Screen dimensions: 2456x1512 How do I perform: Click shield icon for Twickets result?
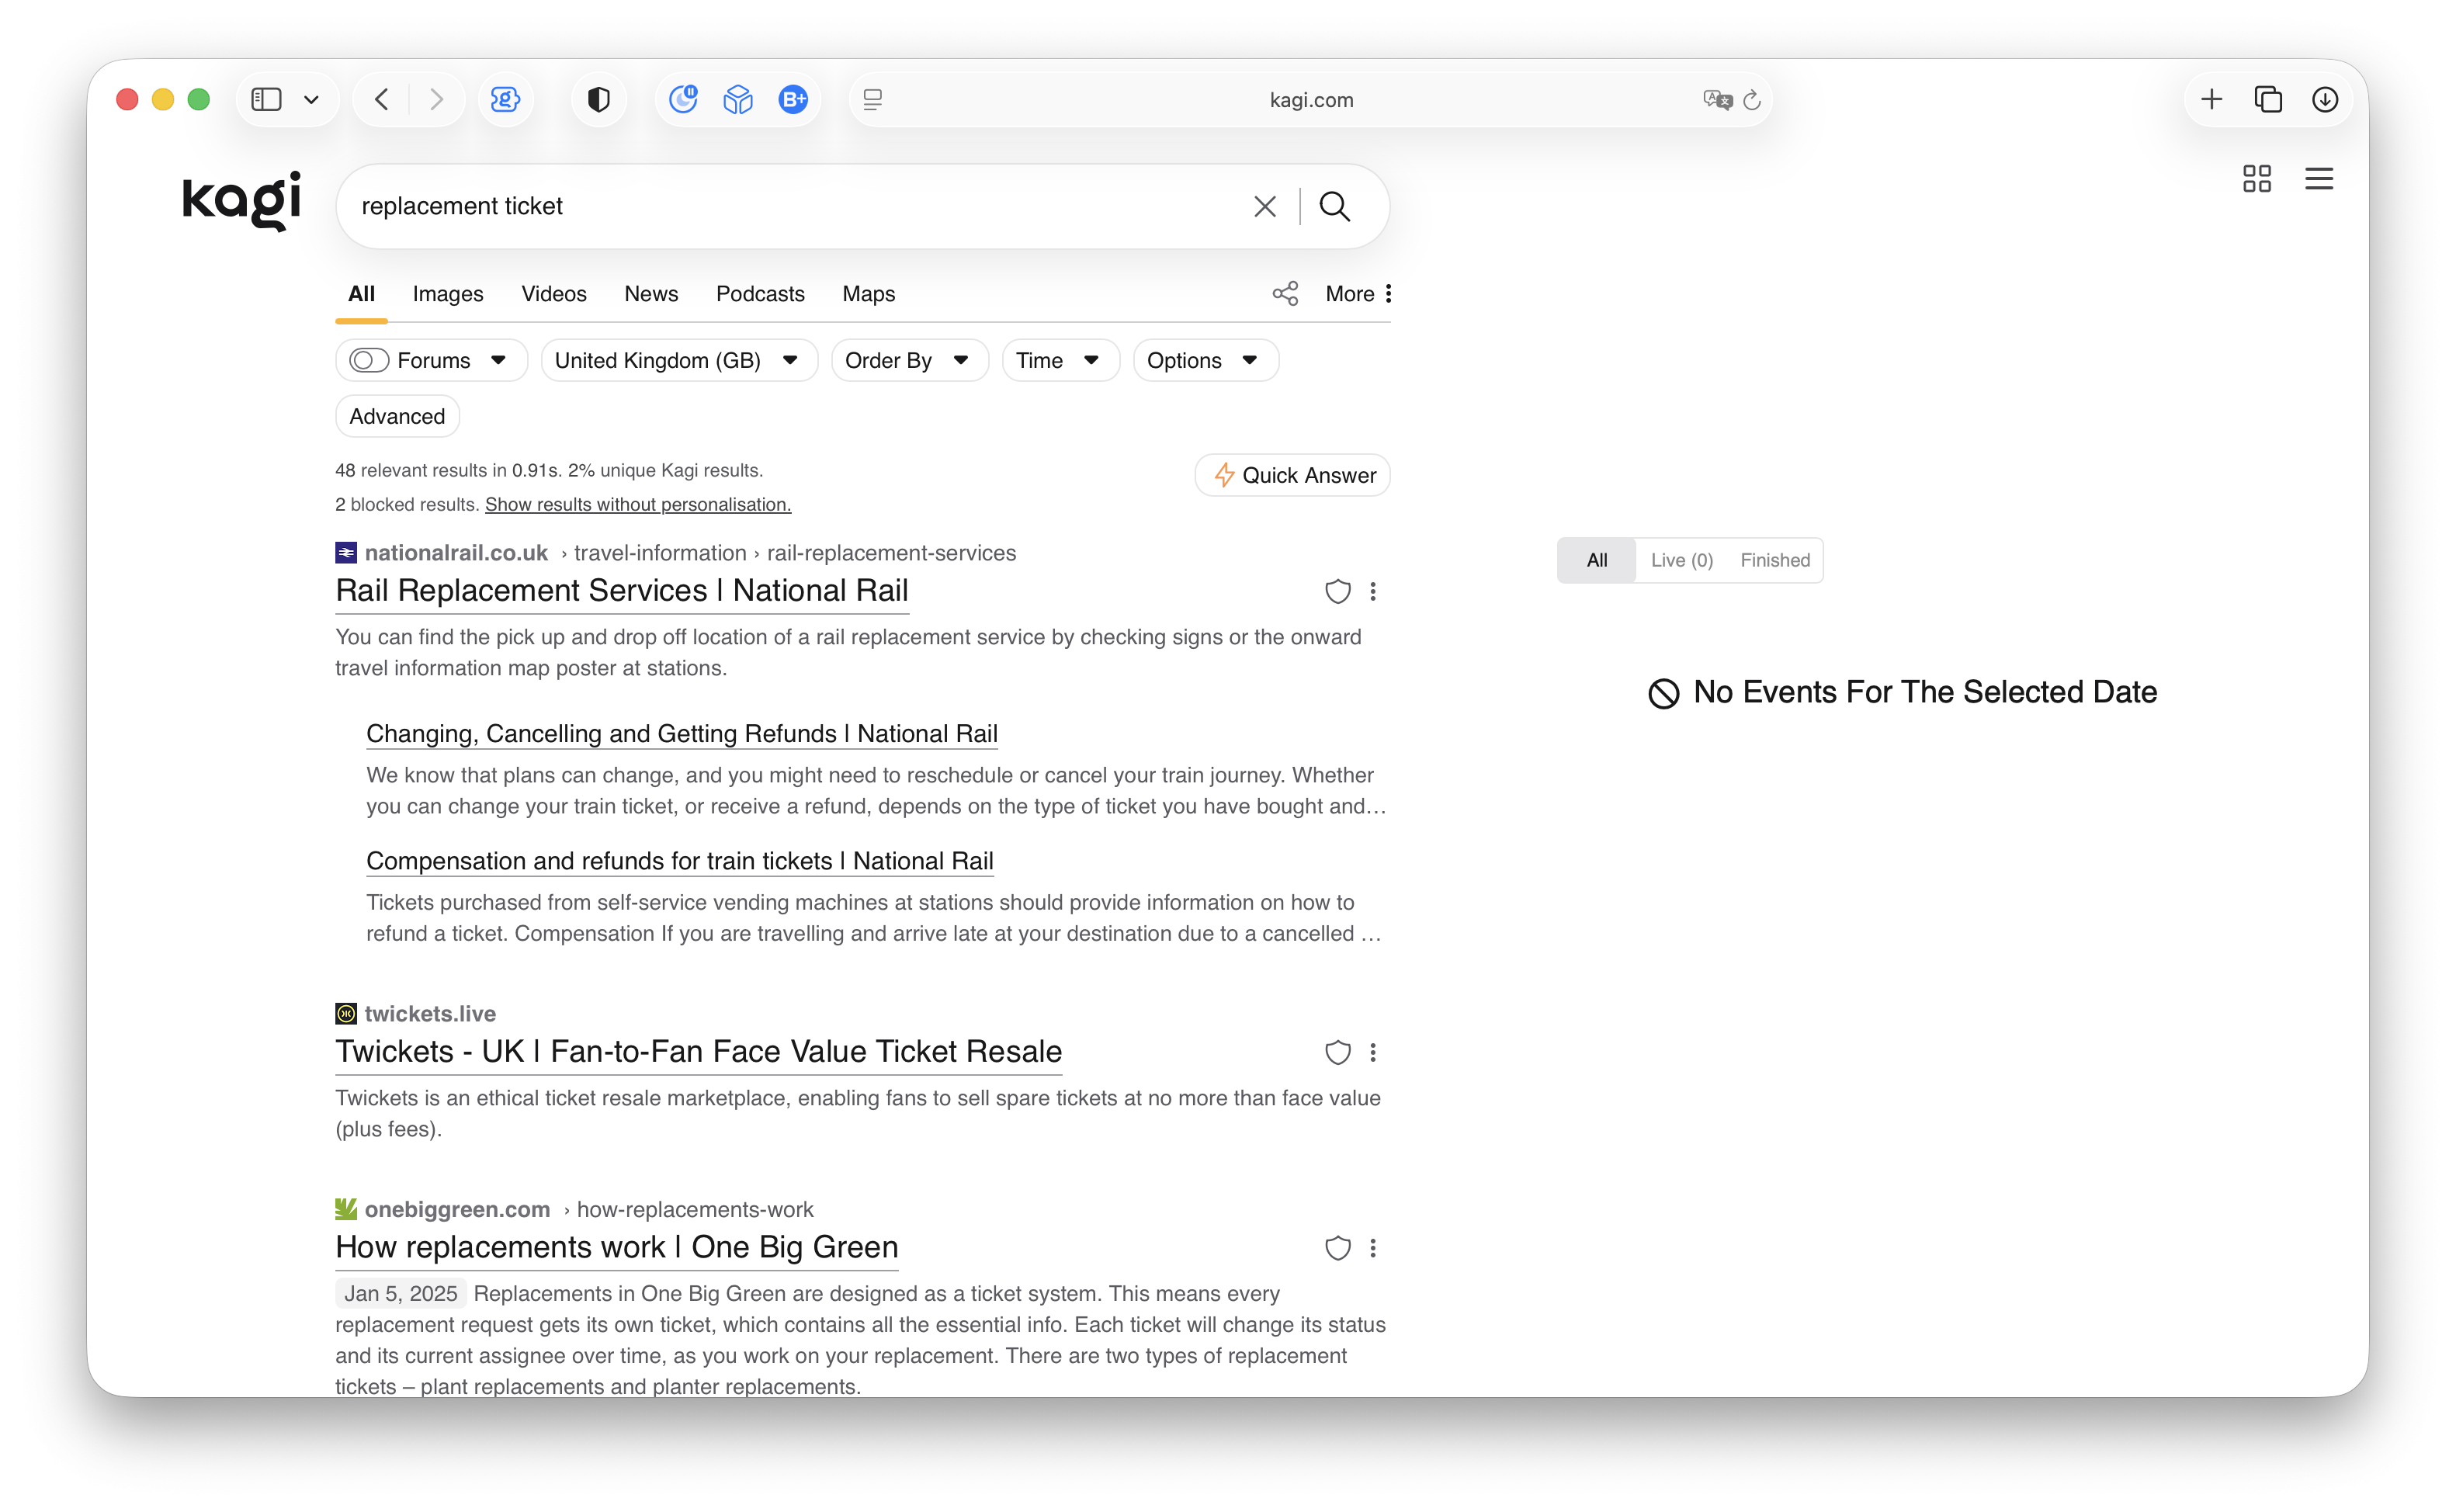(x=1337, y=1052)
